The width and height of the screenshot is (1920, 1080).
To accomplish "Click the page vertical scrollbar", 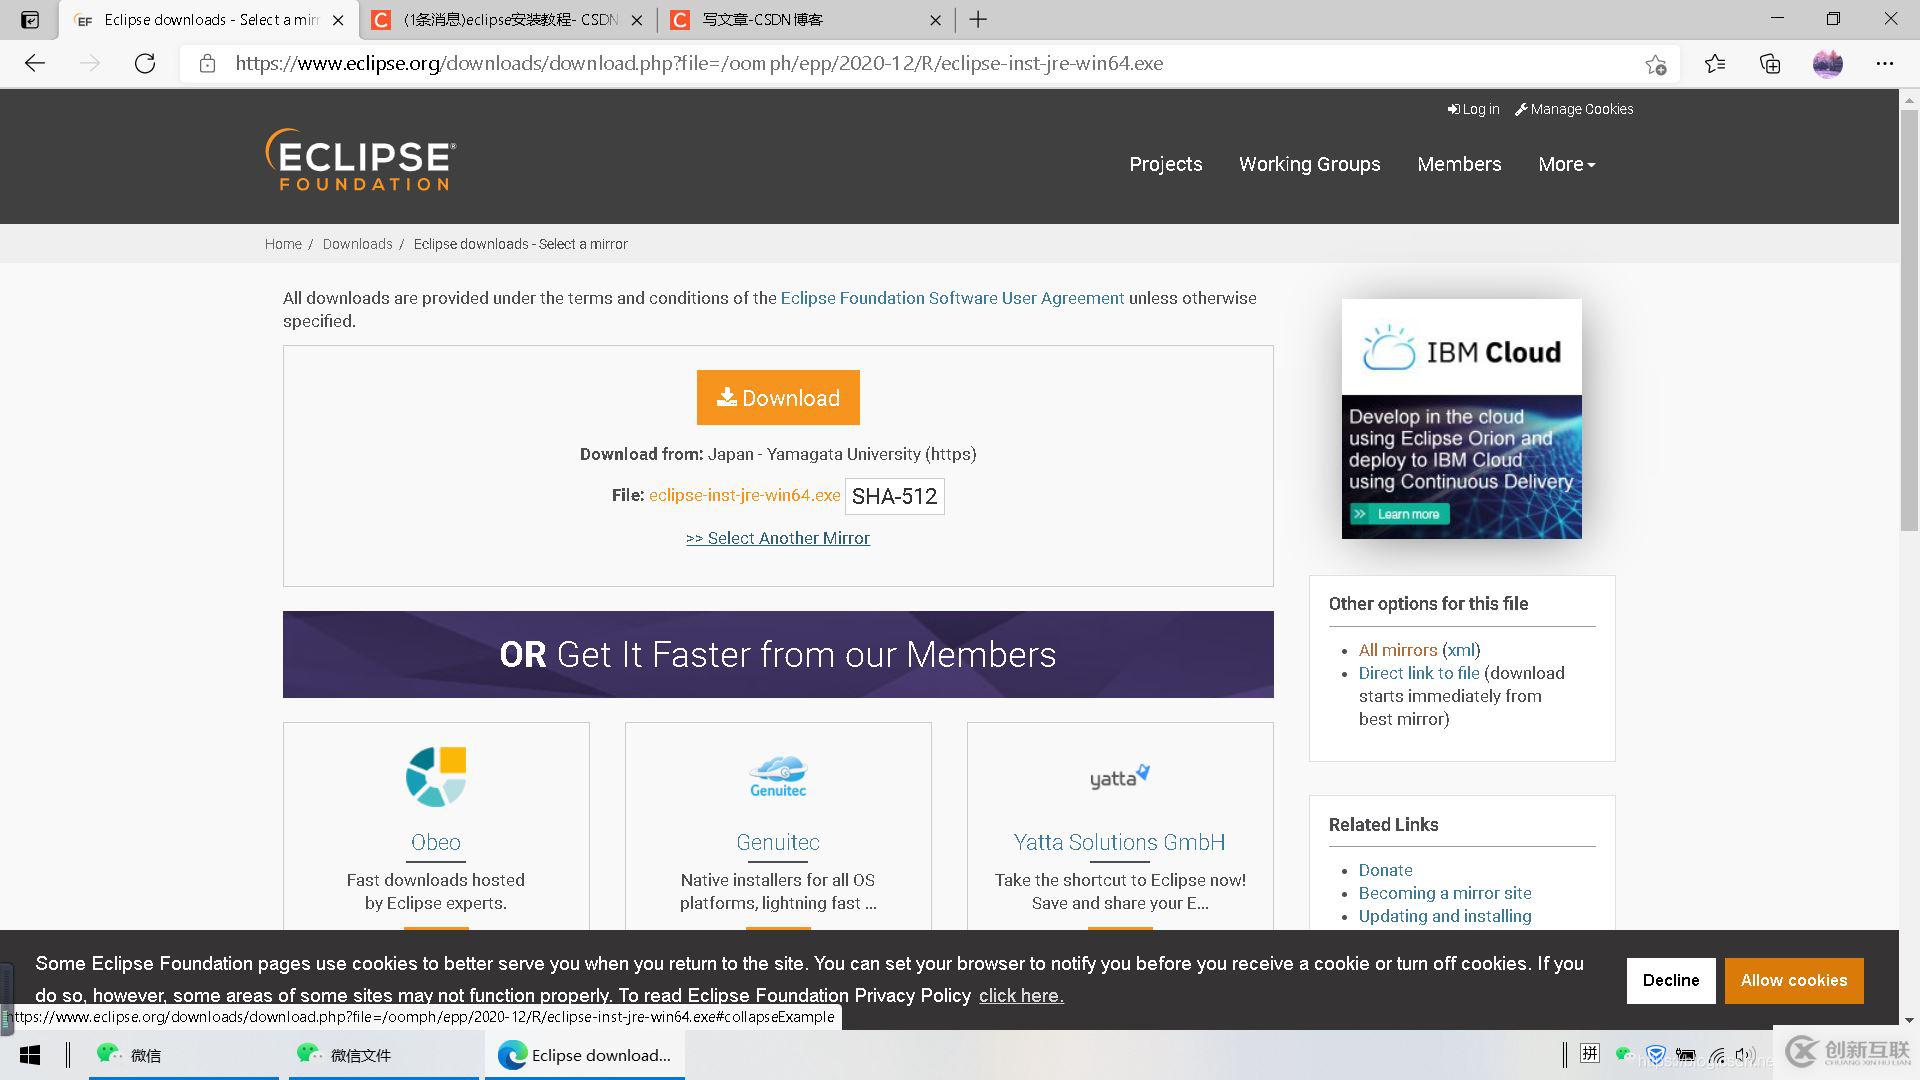I will (x=1909, y=396).
